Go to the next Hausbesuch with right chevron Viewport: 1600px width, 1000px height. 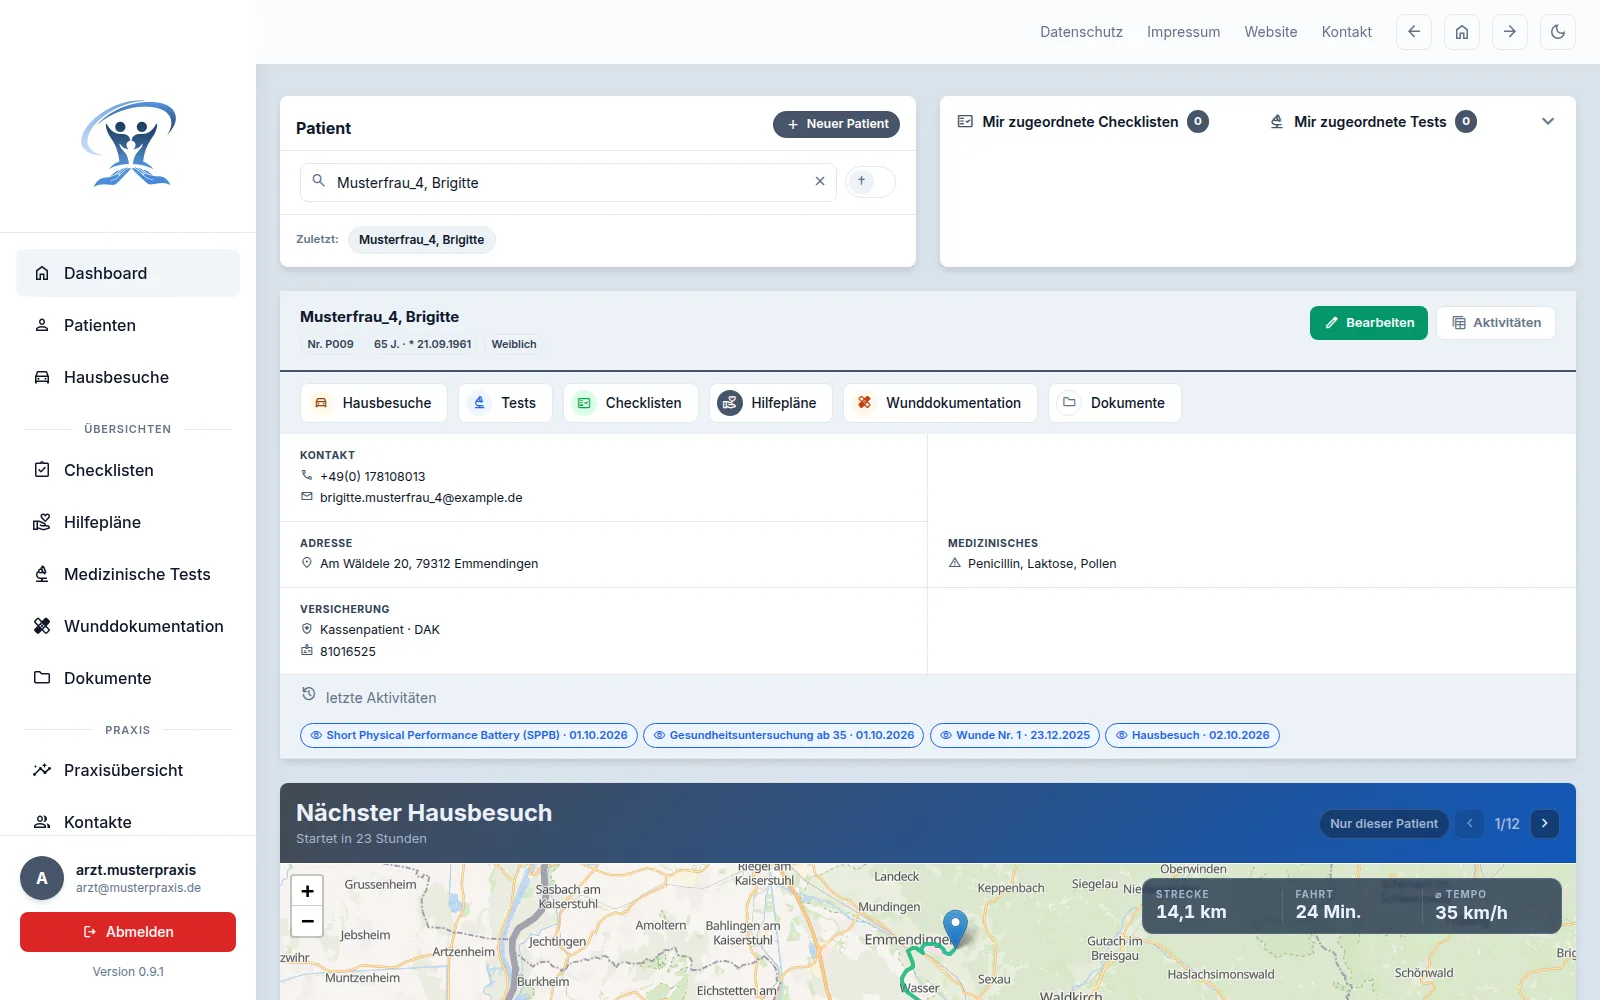1545,824
